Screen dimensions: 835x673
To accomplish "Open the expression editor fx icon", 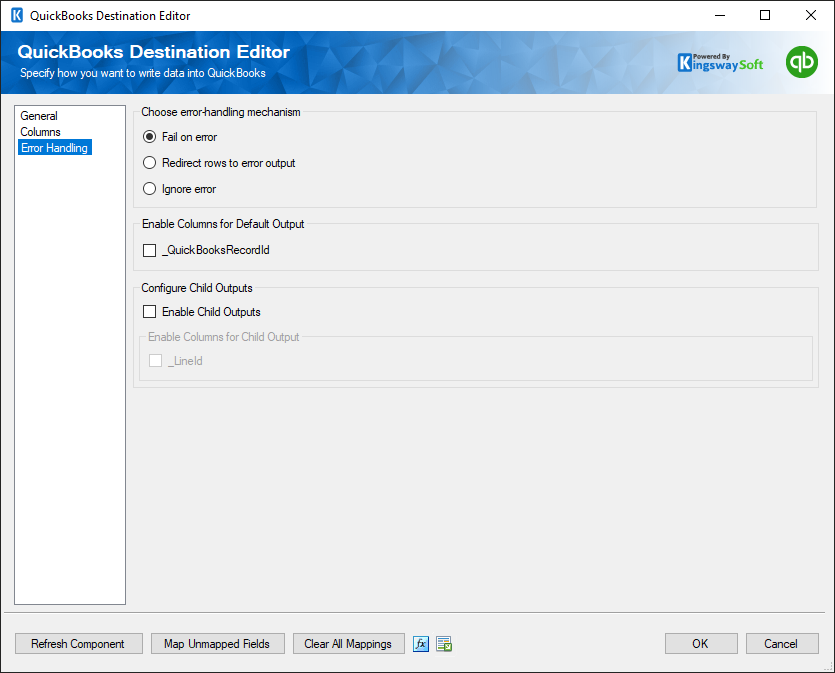I will [x=421, y=644].
